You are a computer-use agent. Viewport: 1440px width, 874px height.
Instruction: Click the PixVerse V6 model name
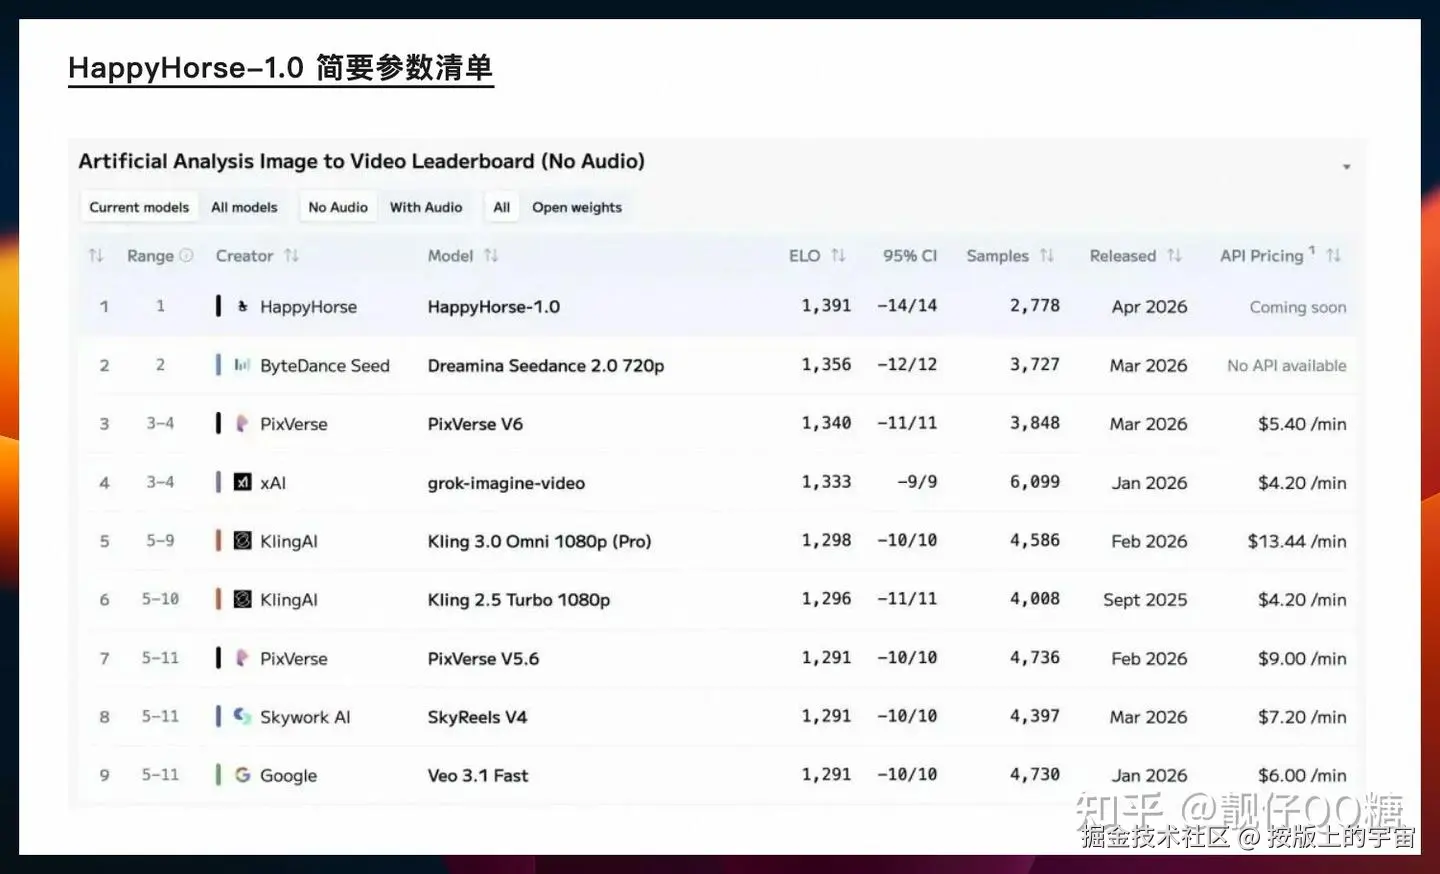click(475, 424)
